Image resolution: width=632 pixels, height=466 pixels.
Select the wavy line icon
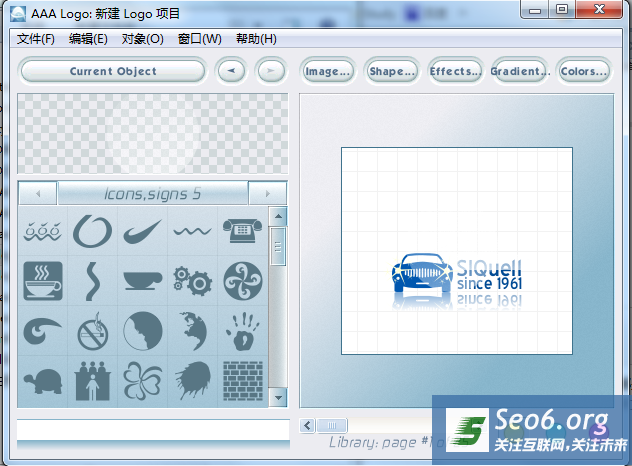pyautogui.click(x=192, y=231)
